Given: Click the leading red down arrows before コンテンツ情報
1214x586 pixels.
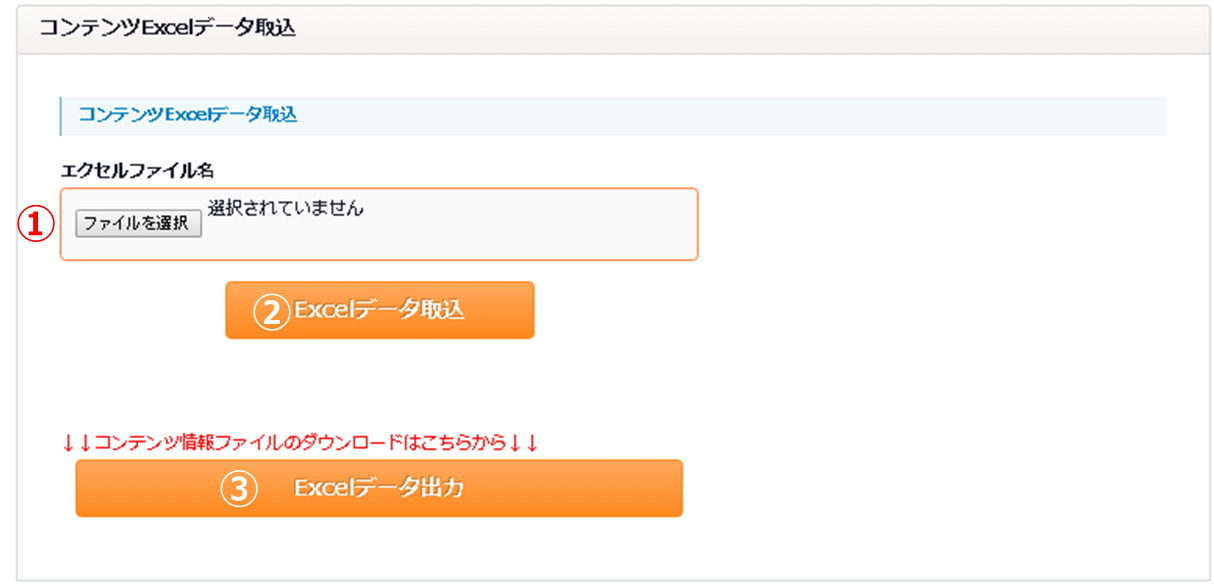Looking at the screenshot, I should point(77,442).
